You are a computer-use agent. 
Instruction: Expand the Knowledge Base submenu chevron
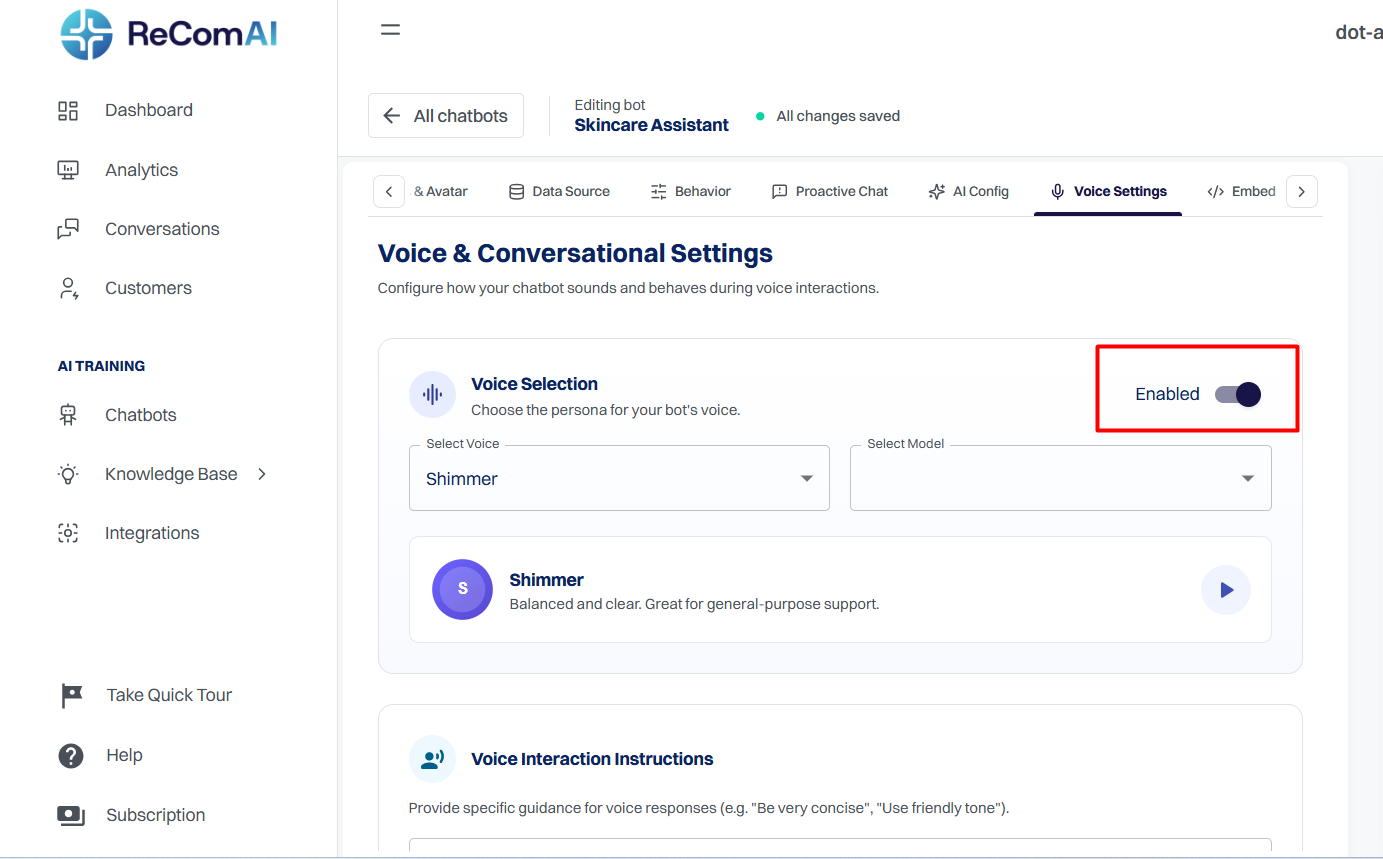click(x=262, y=474)
